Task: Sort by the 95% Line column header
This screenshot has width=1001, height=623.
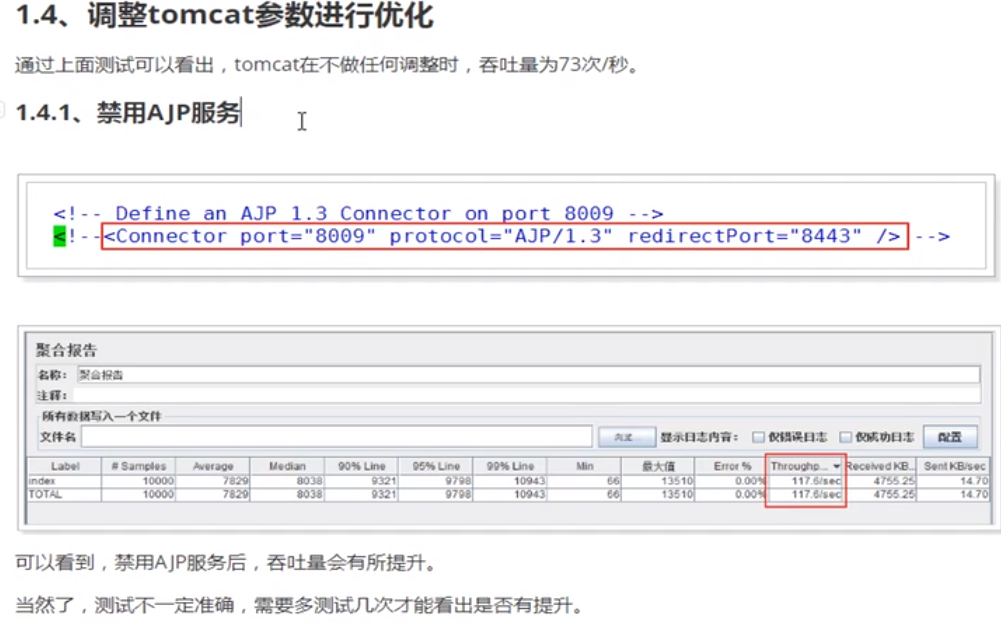Action: coord(435,466)
